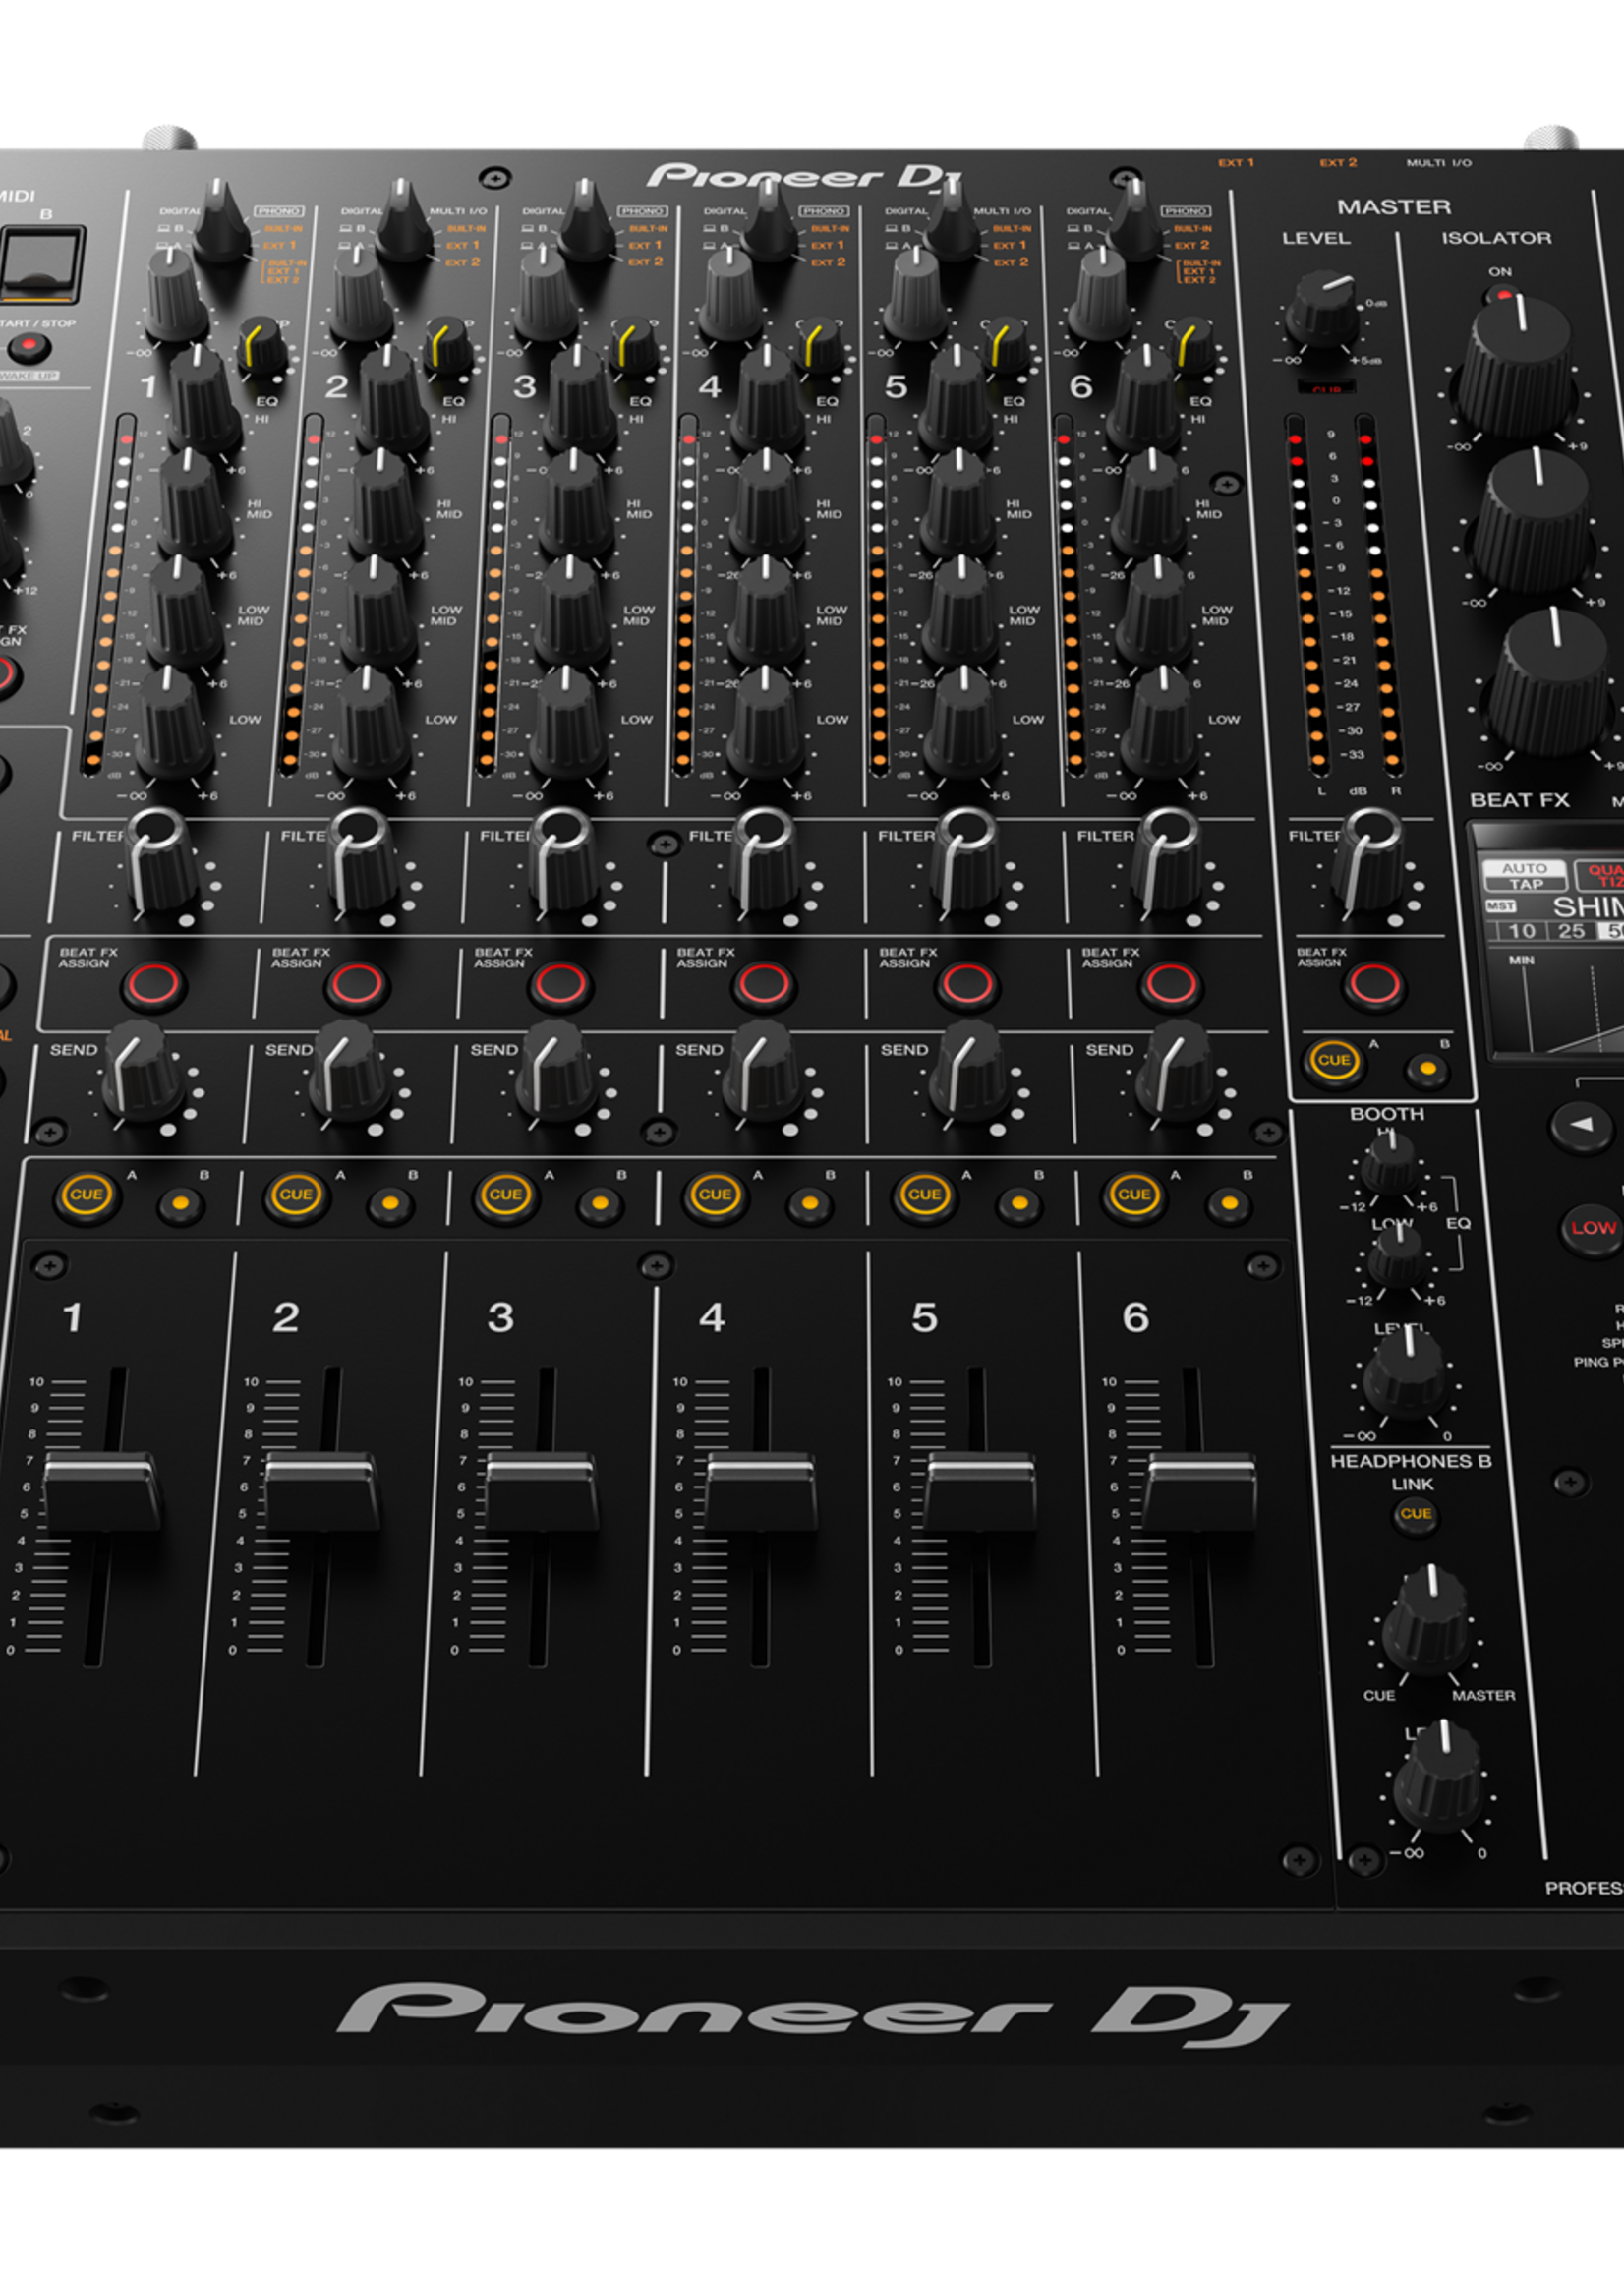
Task: Toggle channel 1 CUE B small button
Action: 180,1203
